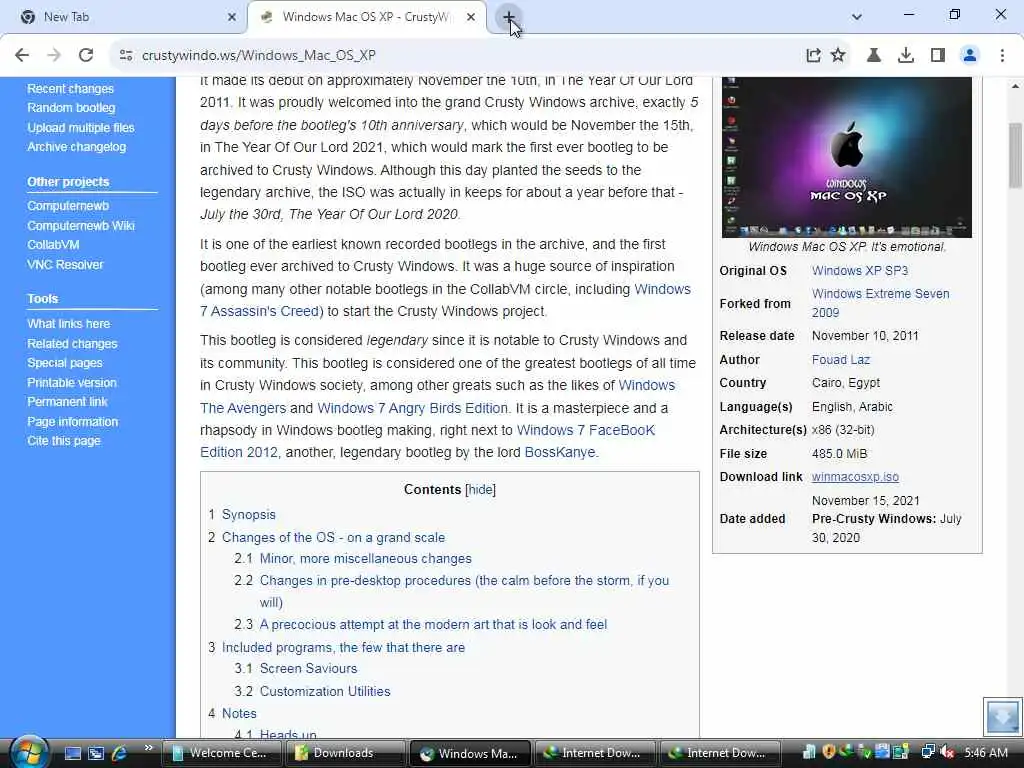Click the address bar URL field
The image size is (1024, 768).
(x=457, y=56)
